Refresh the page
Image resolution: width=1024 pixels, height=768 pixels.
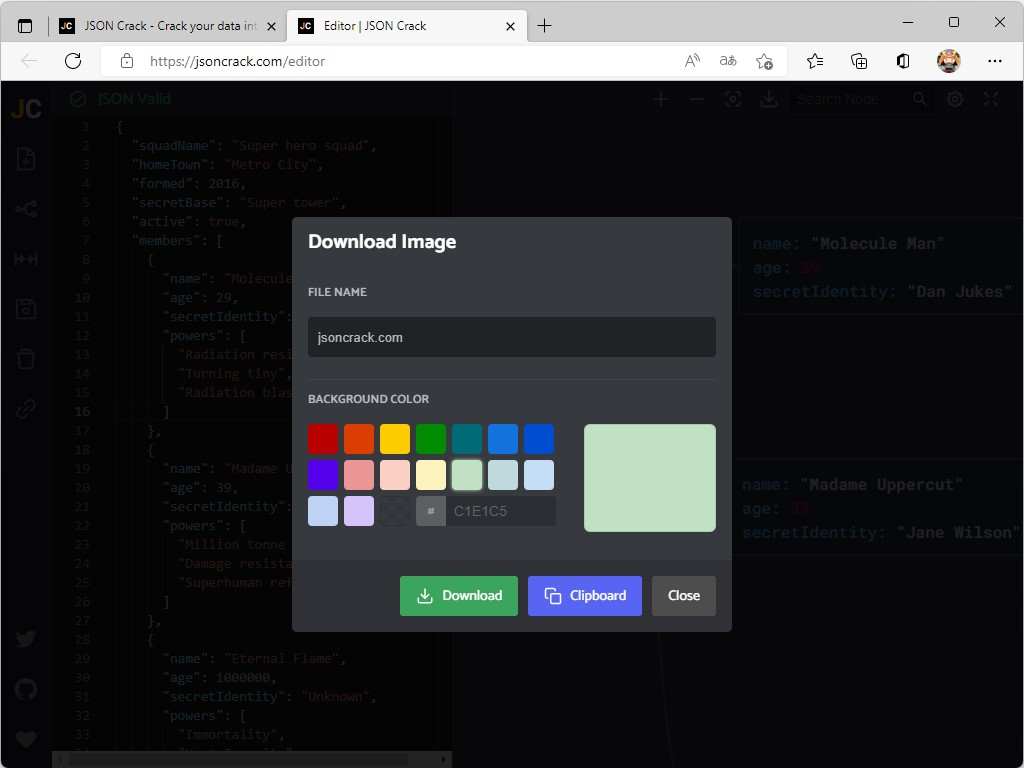pyautogui.click(x=73, y=61)
